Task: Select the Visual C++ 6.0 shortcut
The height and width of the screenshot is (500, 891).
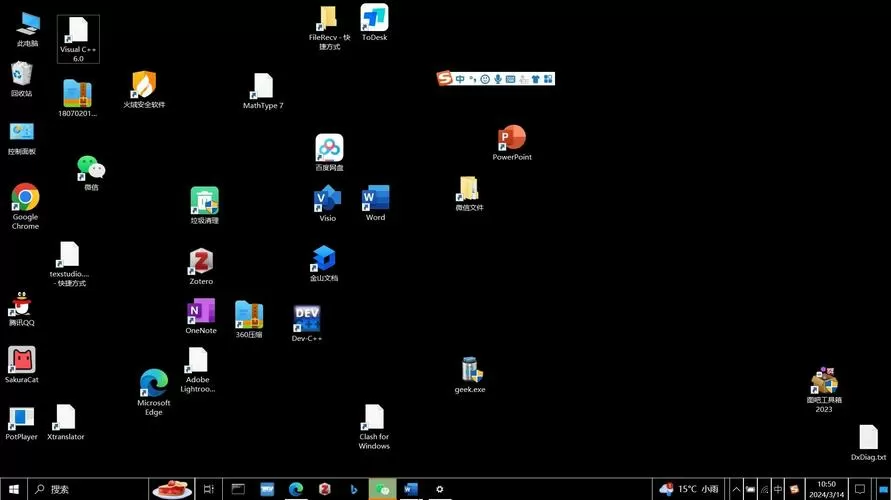Action: (x=78, y=39)
